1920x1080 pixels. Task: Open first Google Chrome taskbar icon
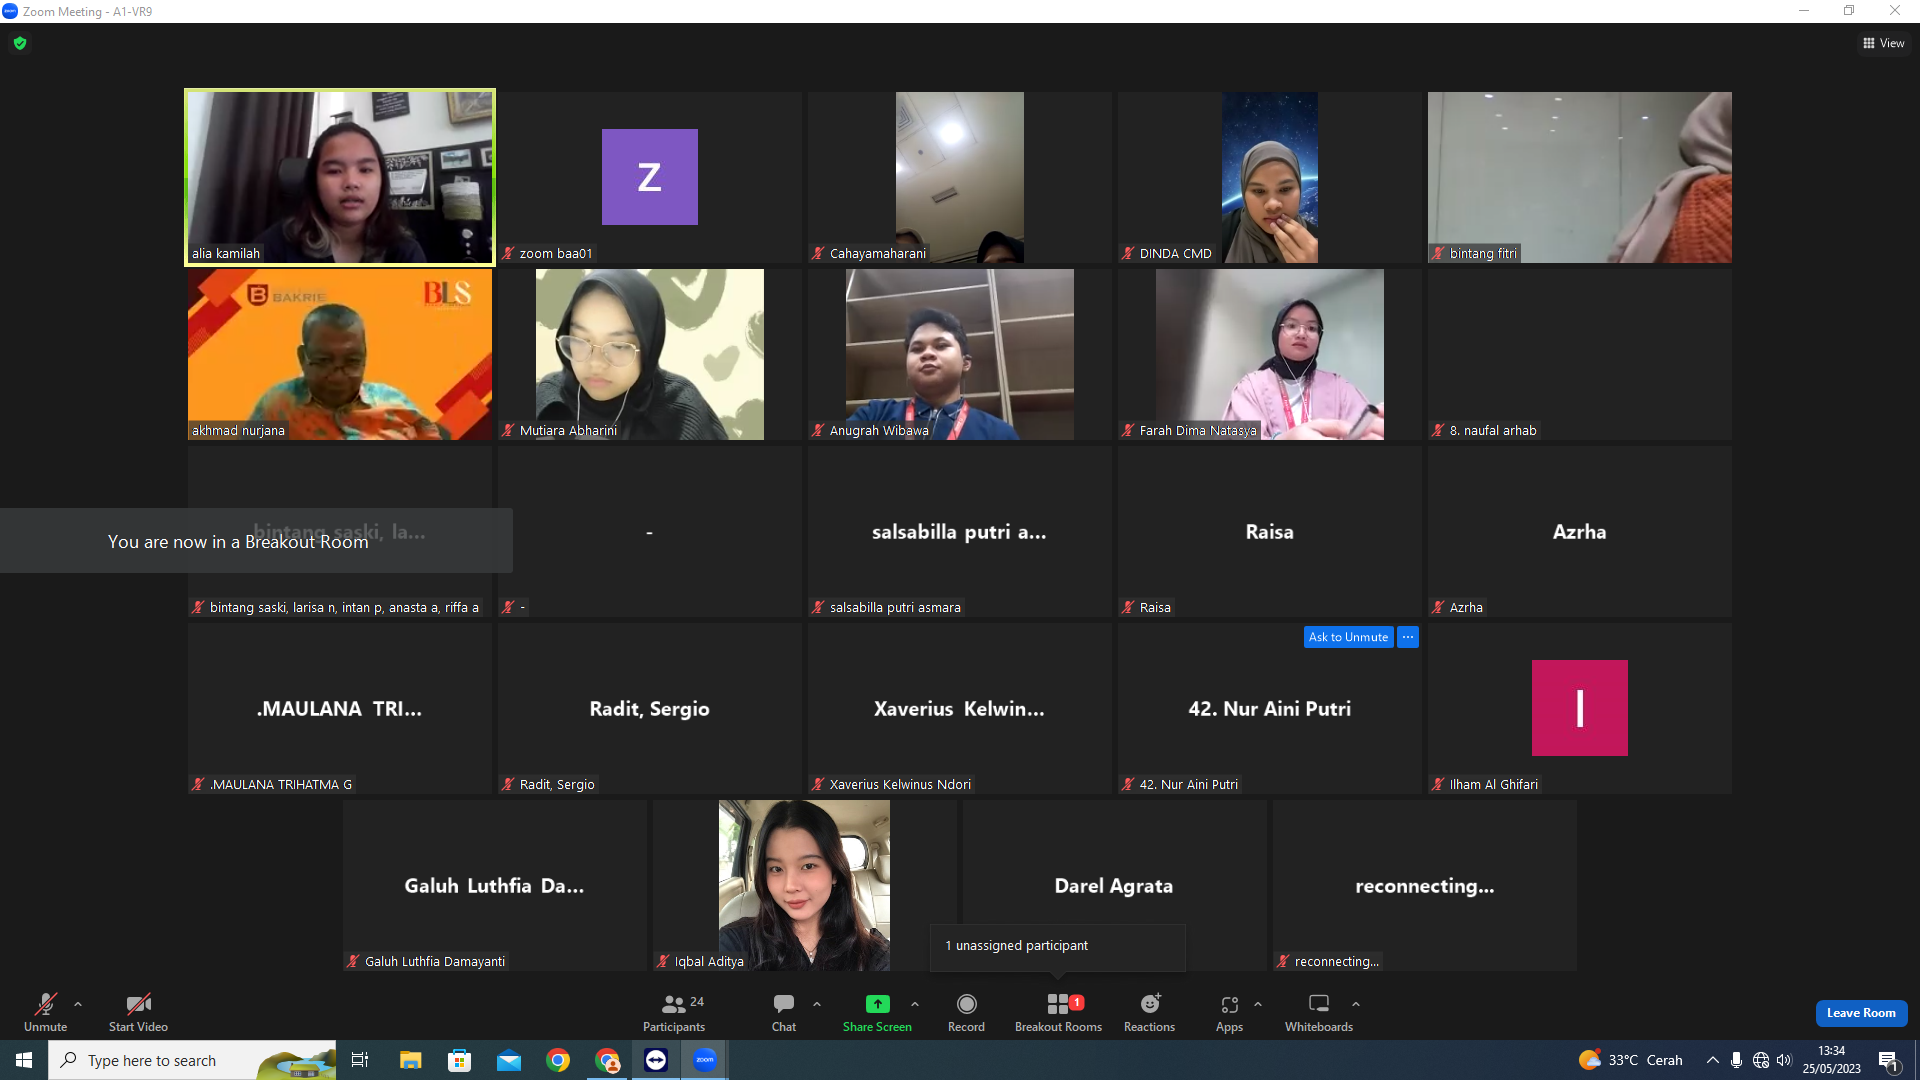click(558, 1060)
